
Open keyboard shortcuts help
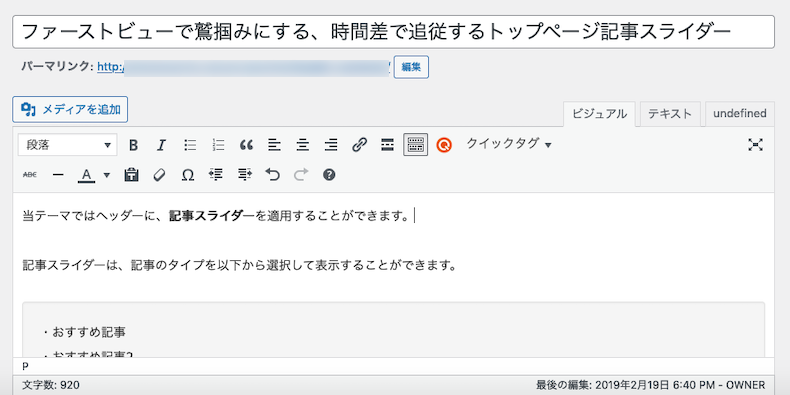[x=329, y=175]
